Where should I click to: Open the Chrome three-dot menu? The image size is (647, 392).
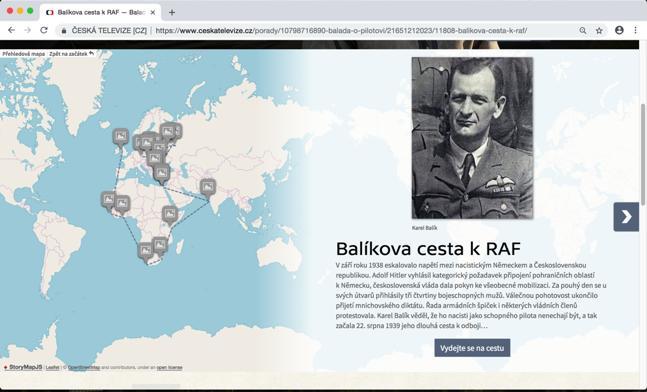(635, 30)
